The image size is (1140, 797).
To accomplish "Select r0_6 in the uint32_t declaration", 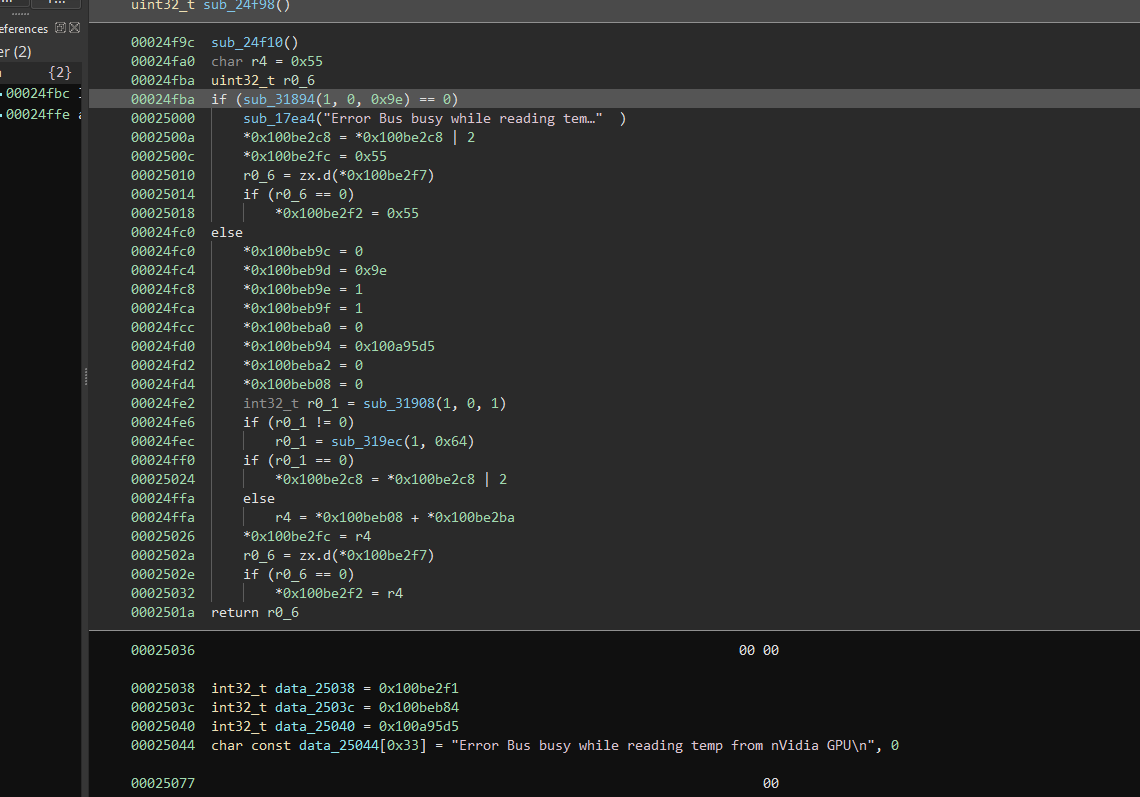I will tap(299, 80).
